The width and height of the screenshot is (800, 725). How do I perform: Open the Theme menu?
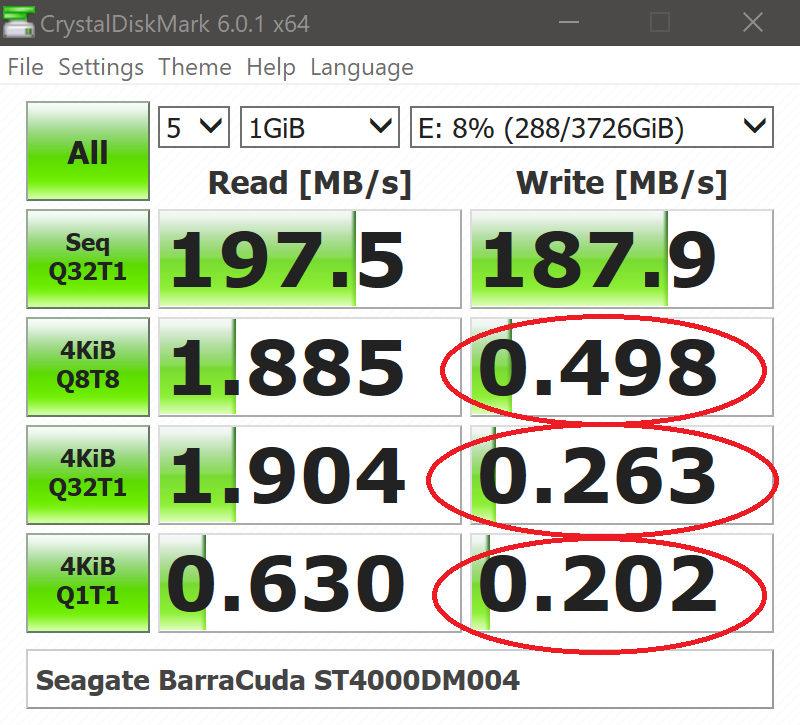click(195, 68)
